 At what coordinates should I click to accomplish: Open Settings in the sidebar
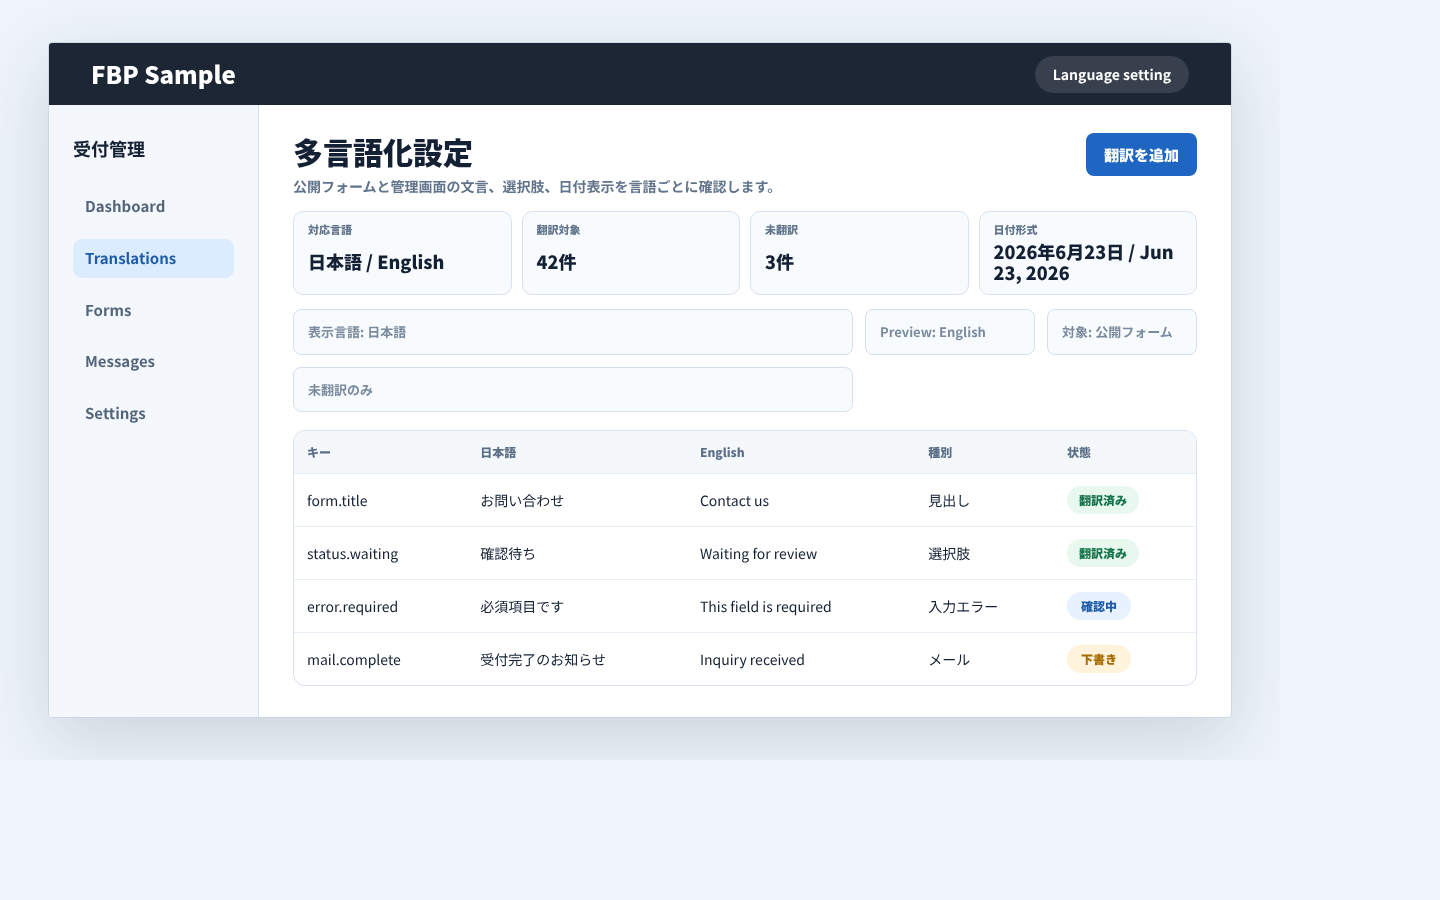pyautogui.click(x=153, y=414)
